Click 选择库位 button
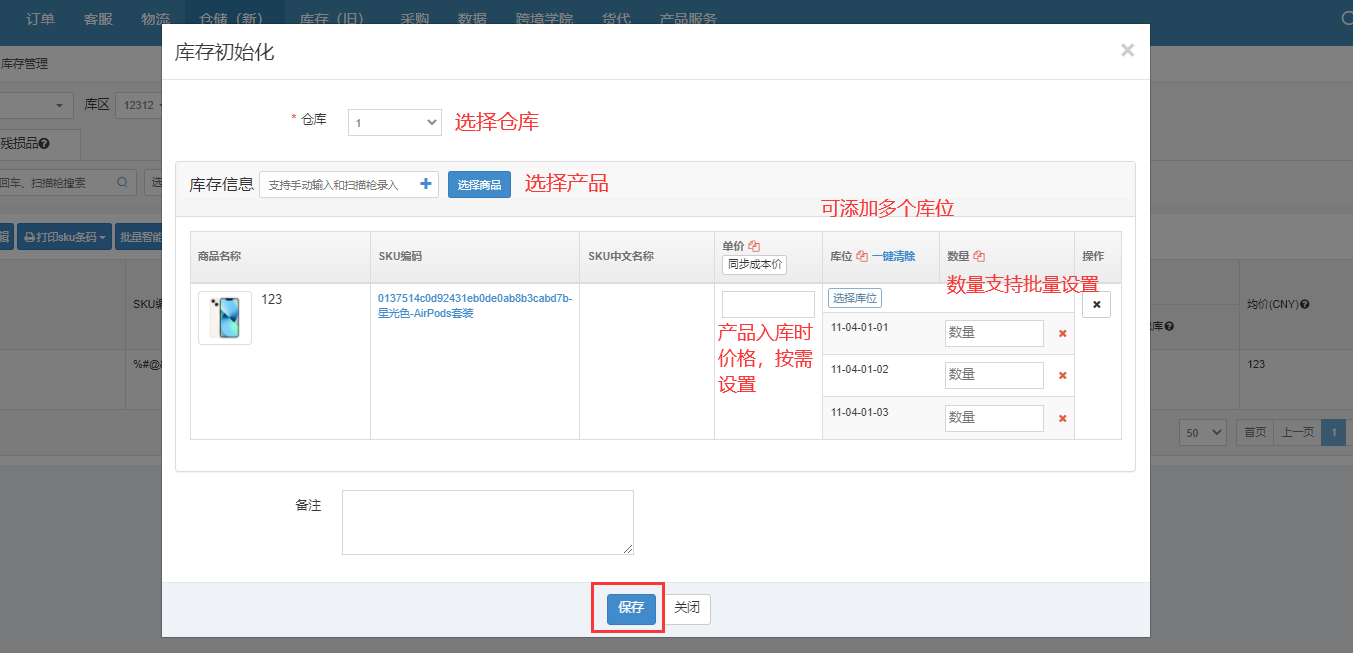Screen dimensions: 1353x653 (854, 298)
